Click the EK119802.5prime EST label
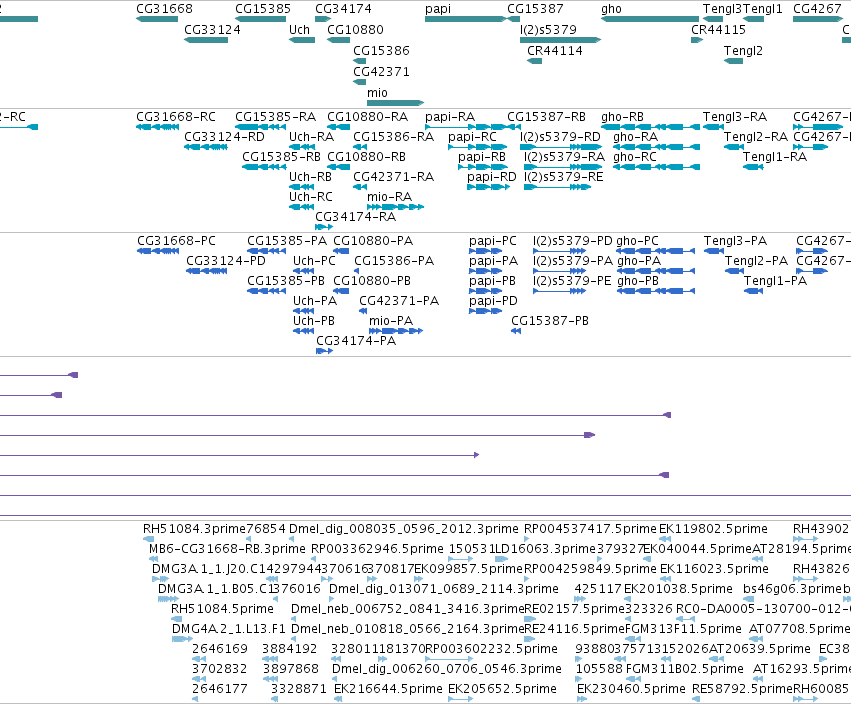Viewport: 851px width, 704px height. click(x=713, y=529)
